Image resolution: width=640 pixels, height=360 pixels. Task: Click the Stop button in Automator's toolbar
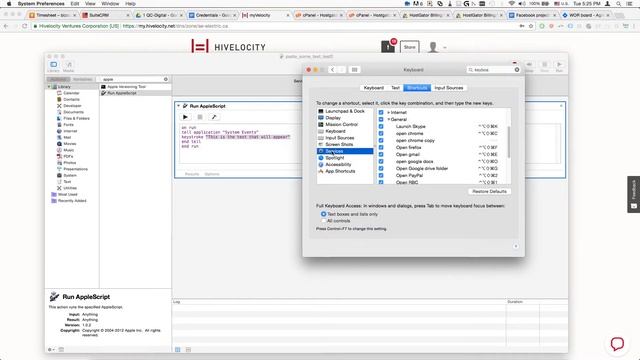pos(544,64)
